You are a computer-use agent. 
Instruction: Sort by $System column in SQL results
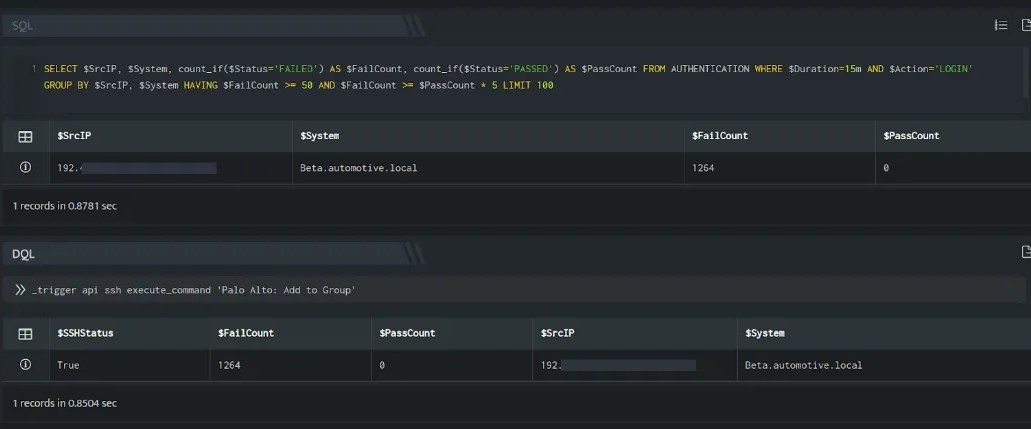320,136
